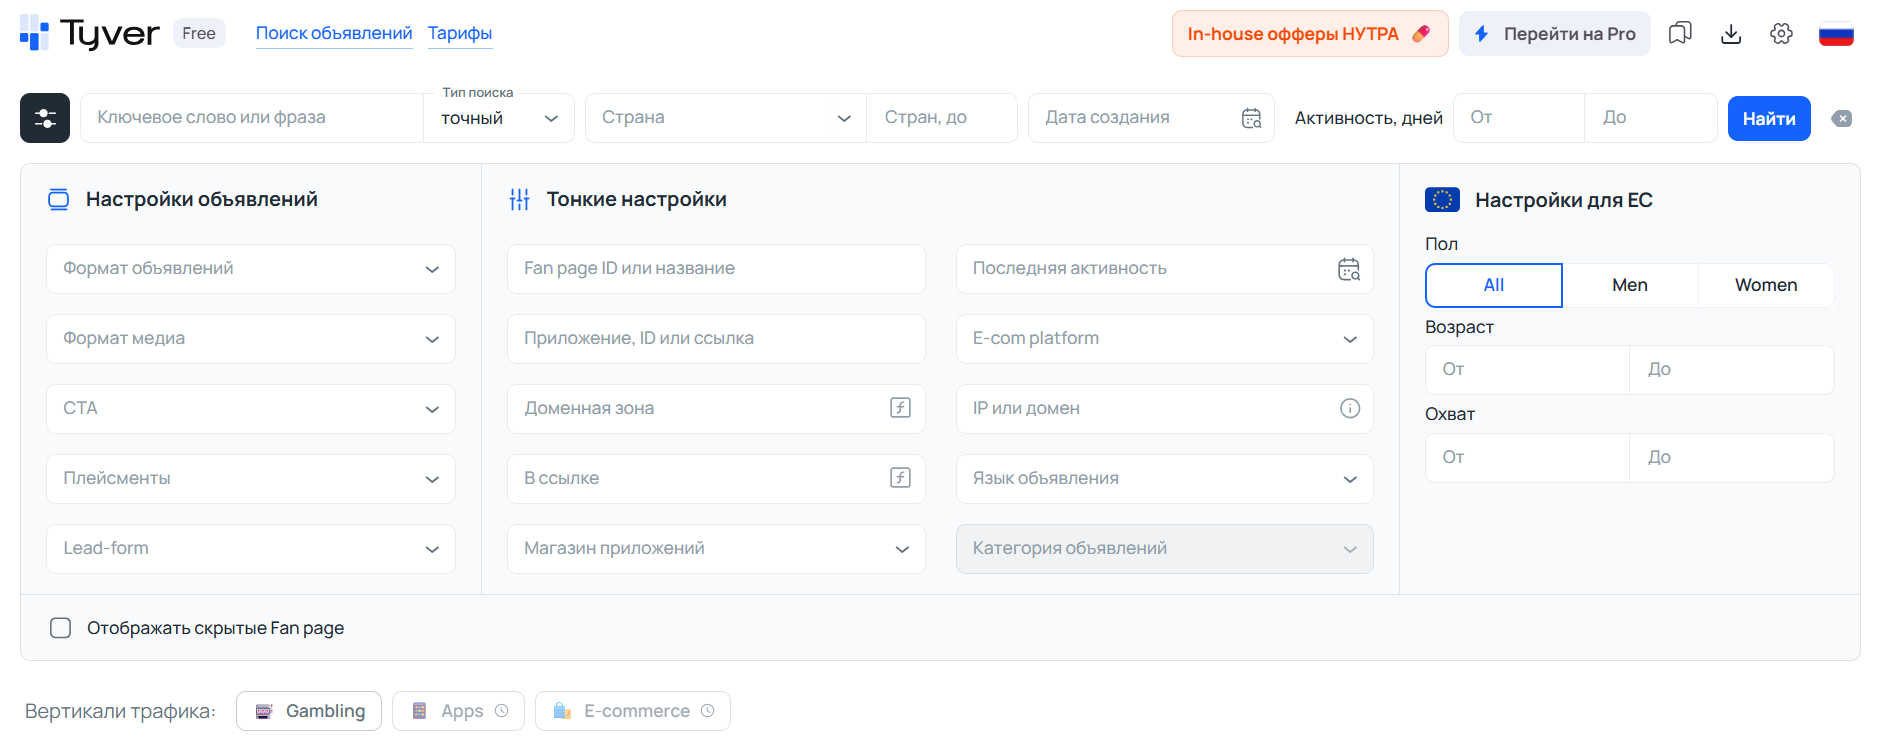The width and height of the screenshot is (1881, 740).
Task: Click calendar icon in Последняя активность field
Action: click(1349, 269)
